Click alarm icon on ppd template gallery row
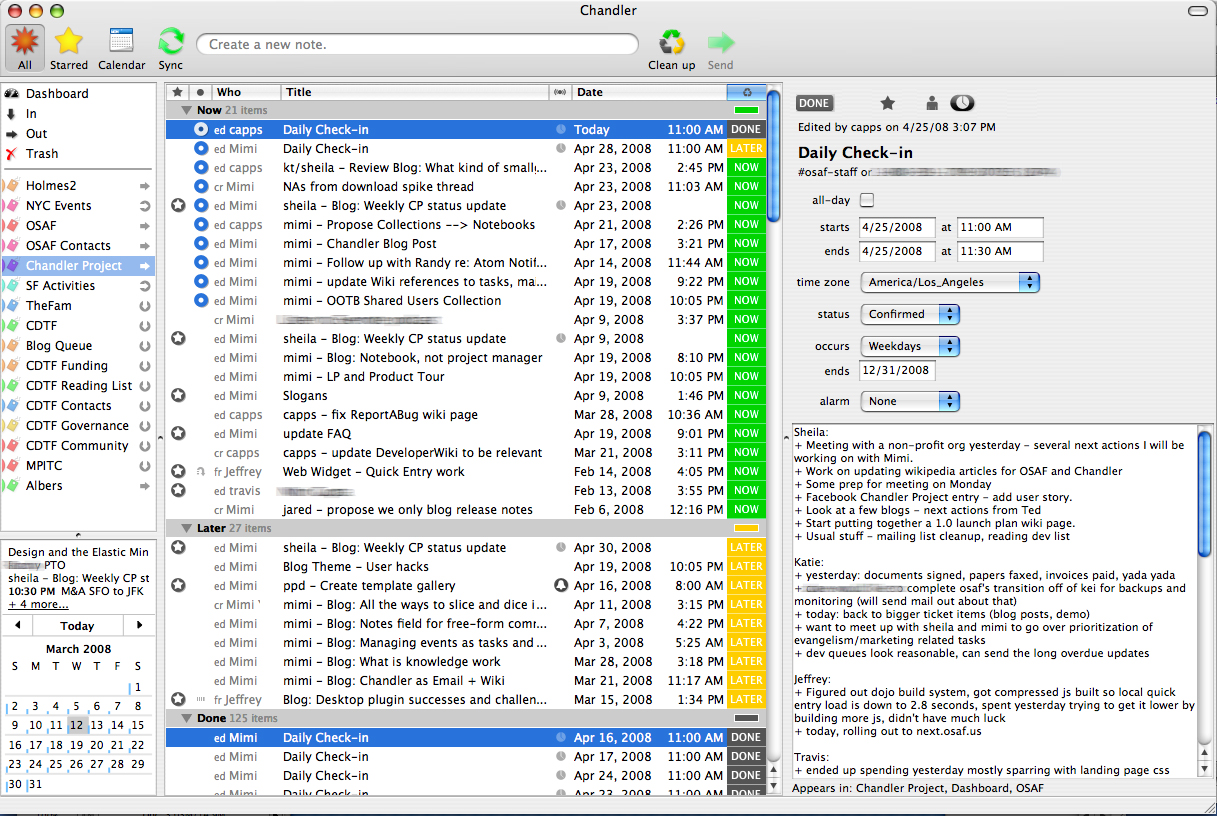Viewport: 1217px width, 816px height. 561,586
